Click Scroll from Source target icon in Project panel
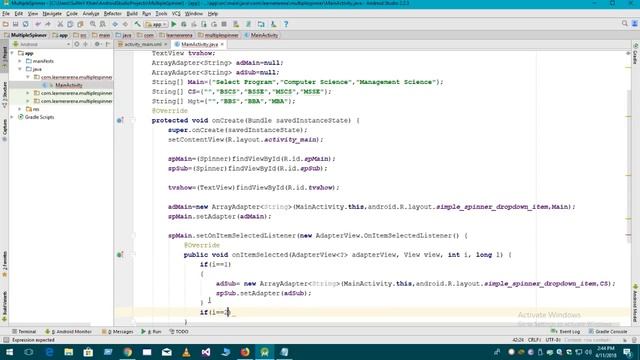Image resolution: width=640 pixels, height=360 pixels. tap(77, 44)
